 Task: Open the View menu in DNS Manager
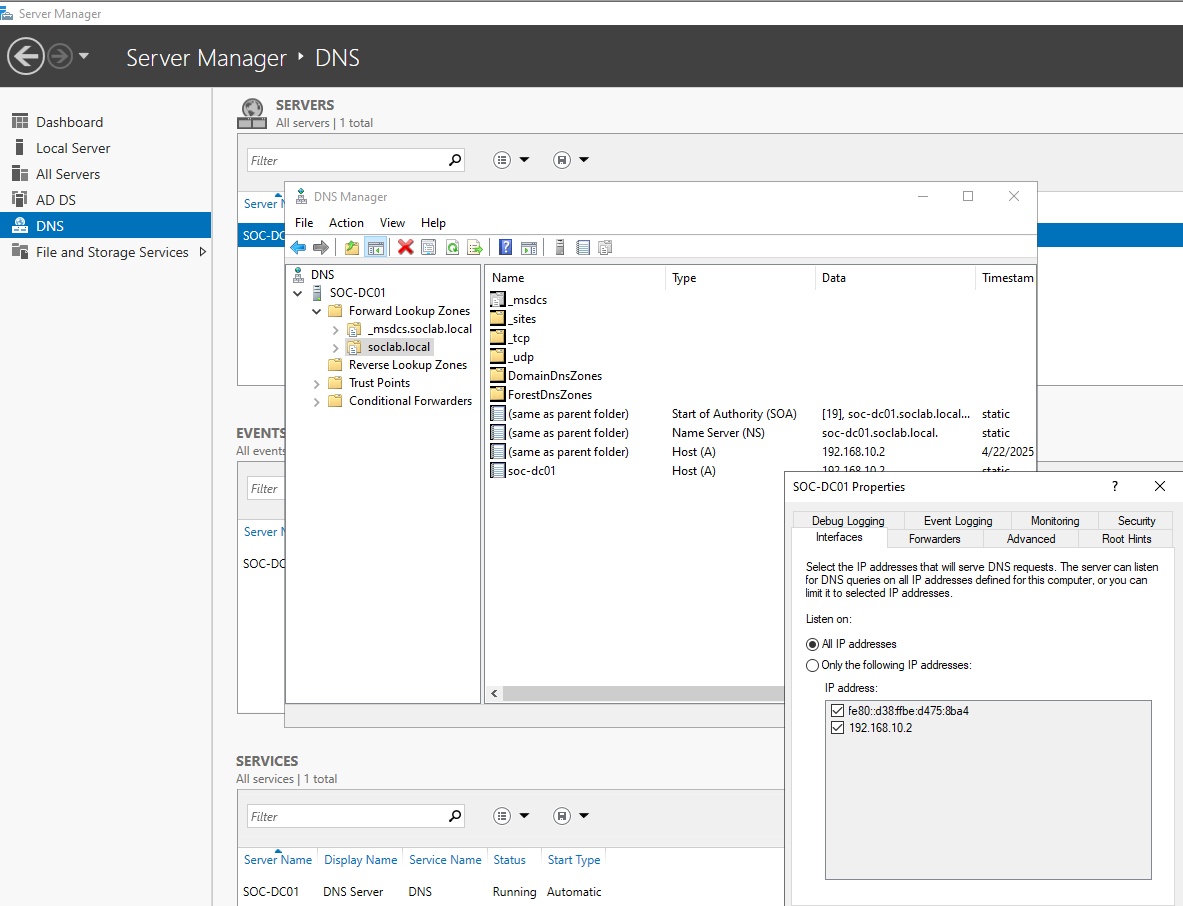pyautogui.click(x=392, y=223)
